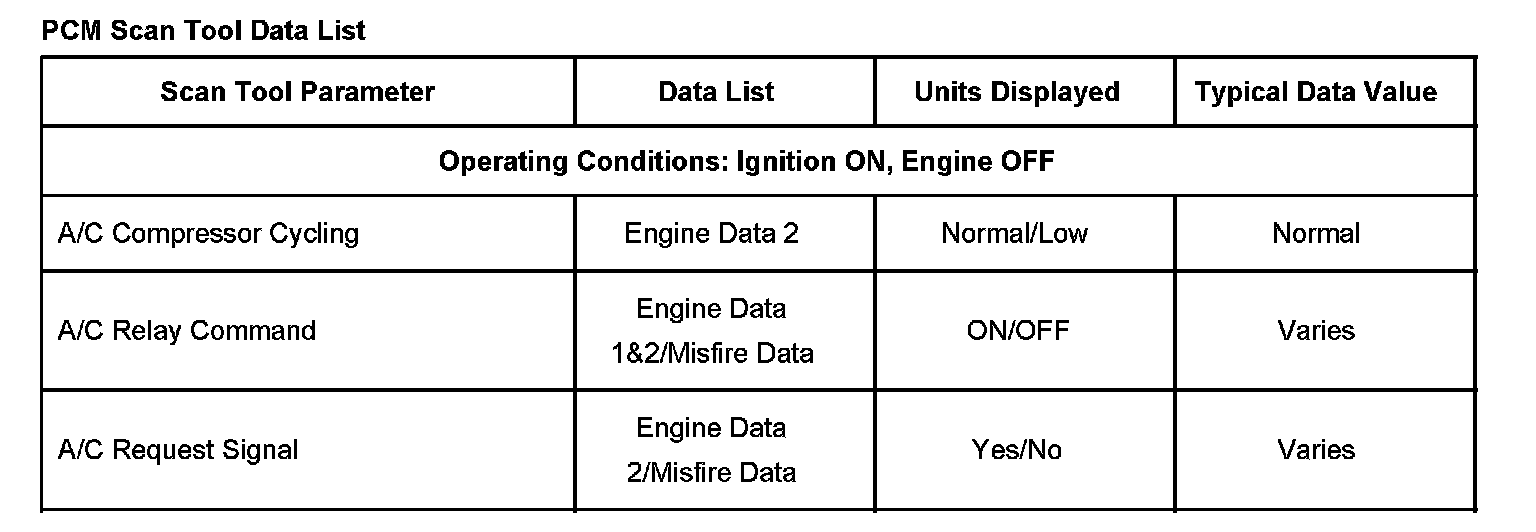Screen dimensions: 1536x532
Task: Click the 'Operating Conditions:' label text
Action: (x=583, y=161)
